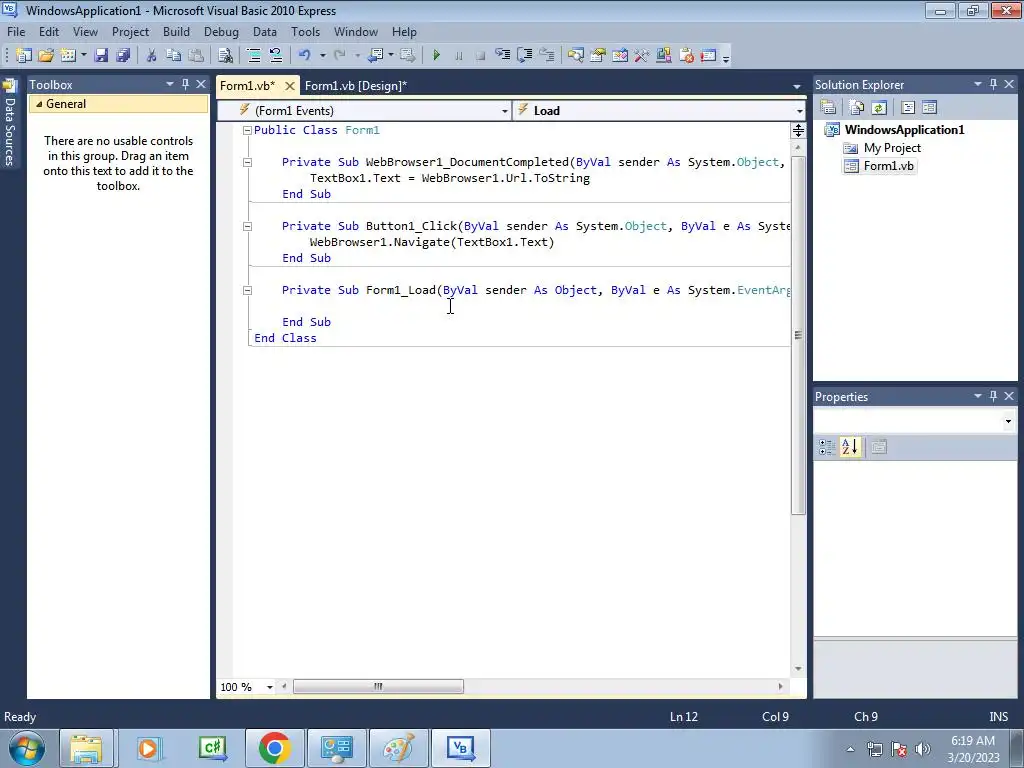Viewport: 1024px width, 768px height.
Task: Click the volume speaker tray icon
Action: [922, 748]
